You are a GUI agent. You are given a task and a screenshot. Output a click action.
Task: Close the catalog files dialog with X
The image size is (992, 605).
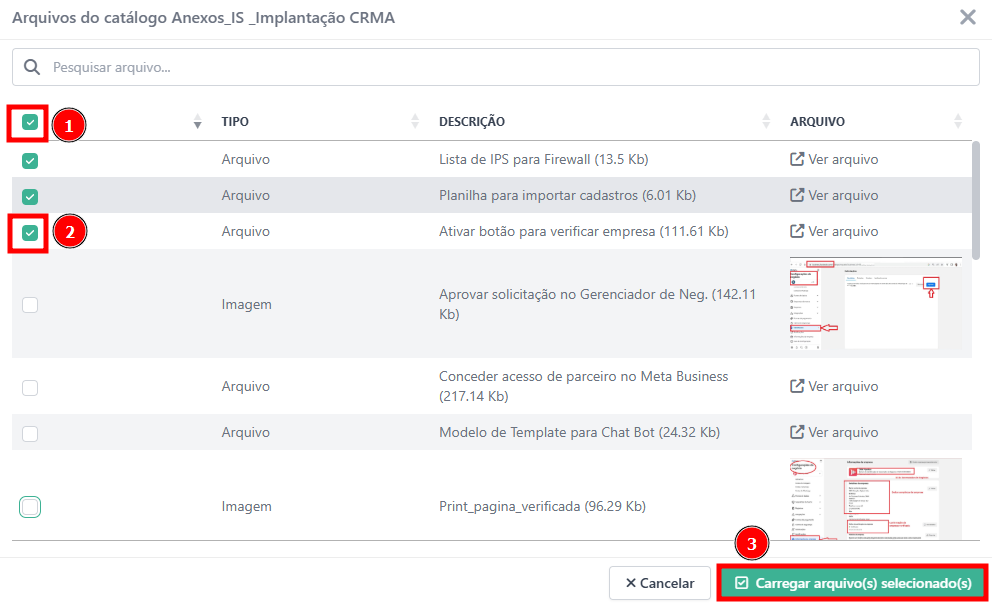point(967,17)
